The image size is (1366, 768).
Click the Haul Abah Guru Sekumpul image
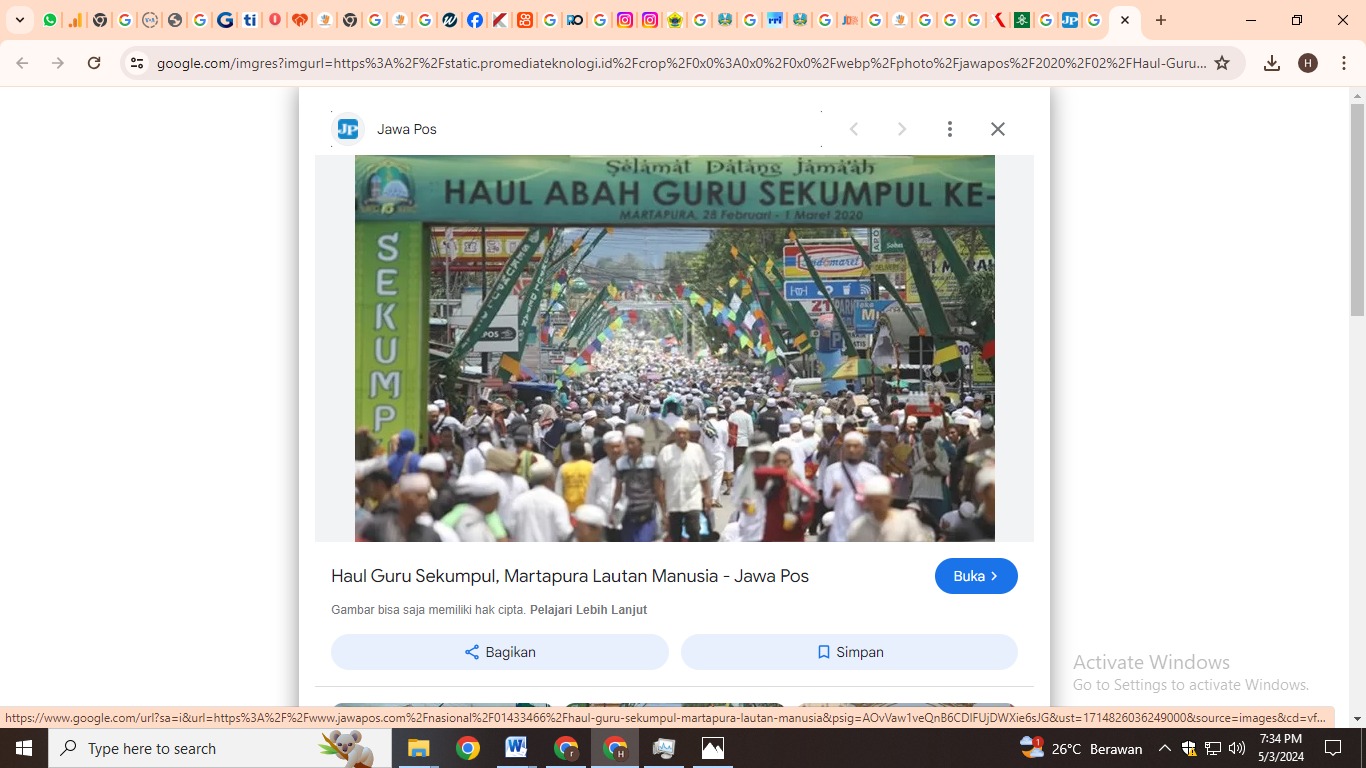pyautogui.click(x=674, y=348)
